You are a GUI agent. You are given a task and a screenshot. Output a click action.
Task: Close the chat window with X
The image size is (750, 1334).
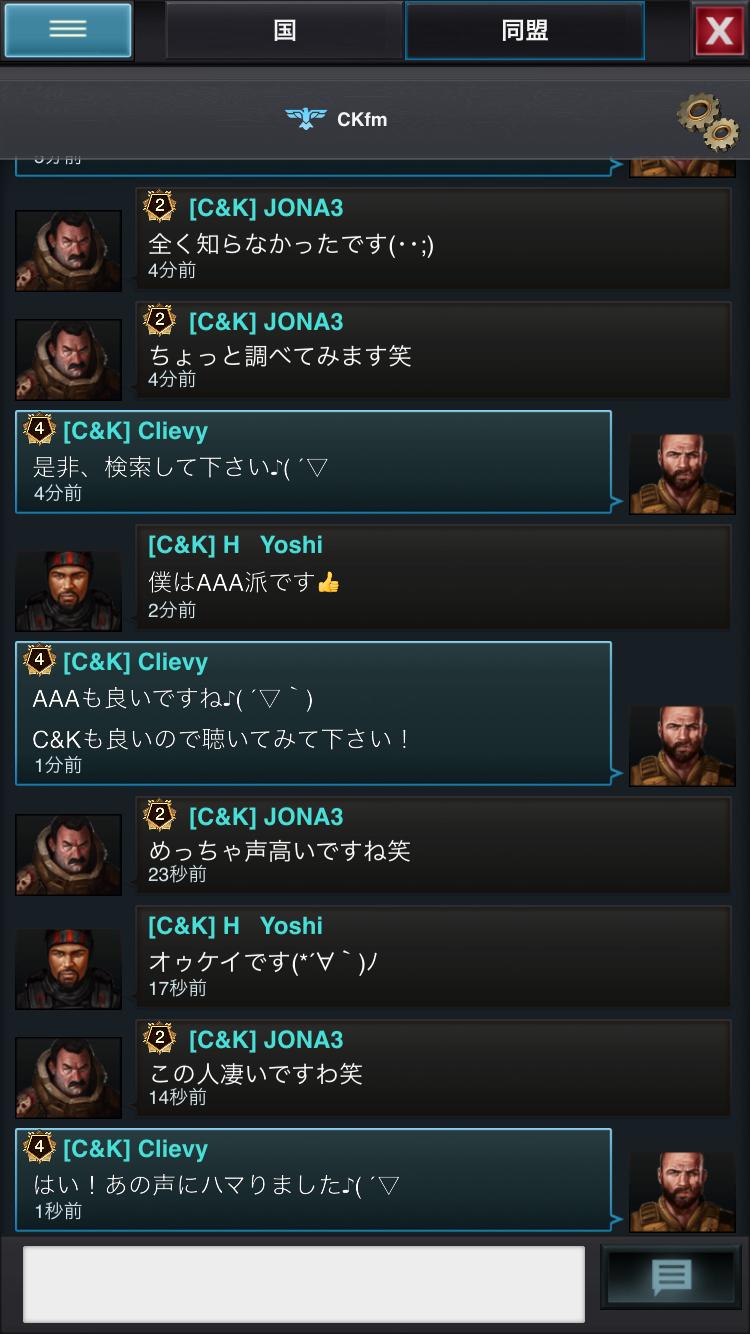click(720, 31)
